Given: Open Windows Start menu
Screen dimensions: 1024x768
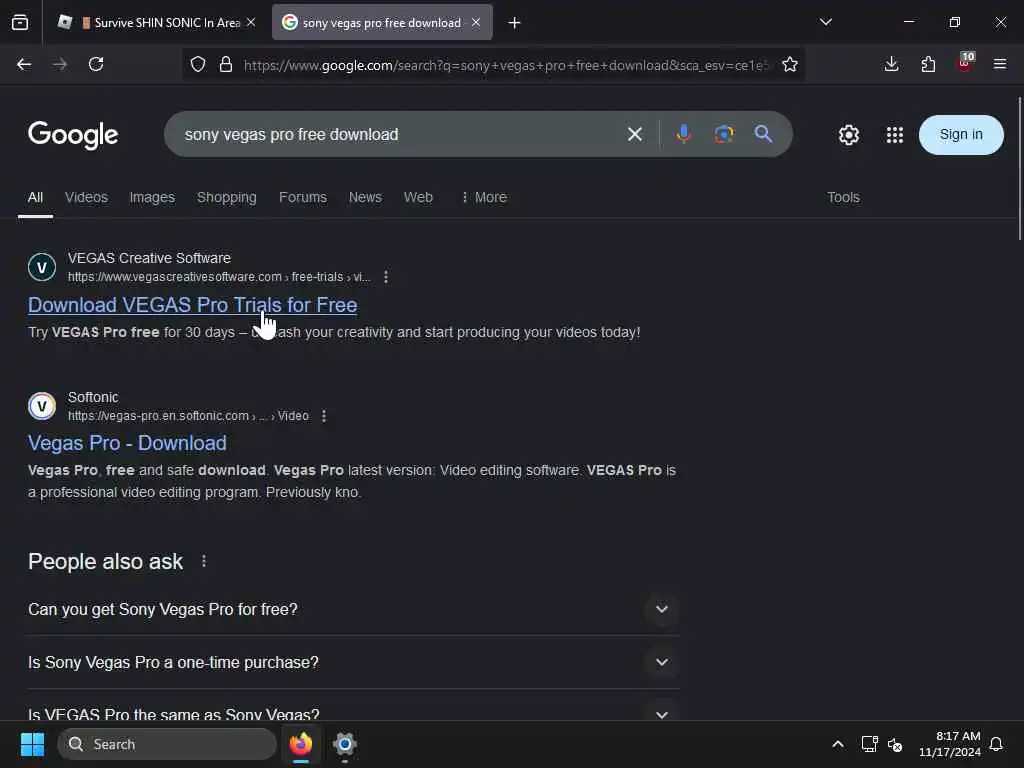Looking at the screenshot, I should (32, 744).
